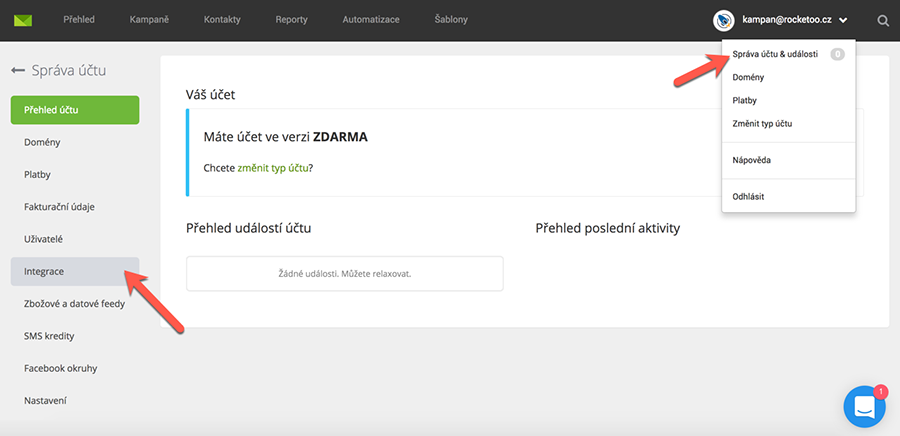Click the user avatar icon
This screenshot has width=900, height=436.
(x=724, y=20)
